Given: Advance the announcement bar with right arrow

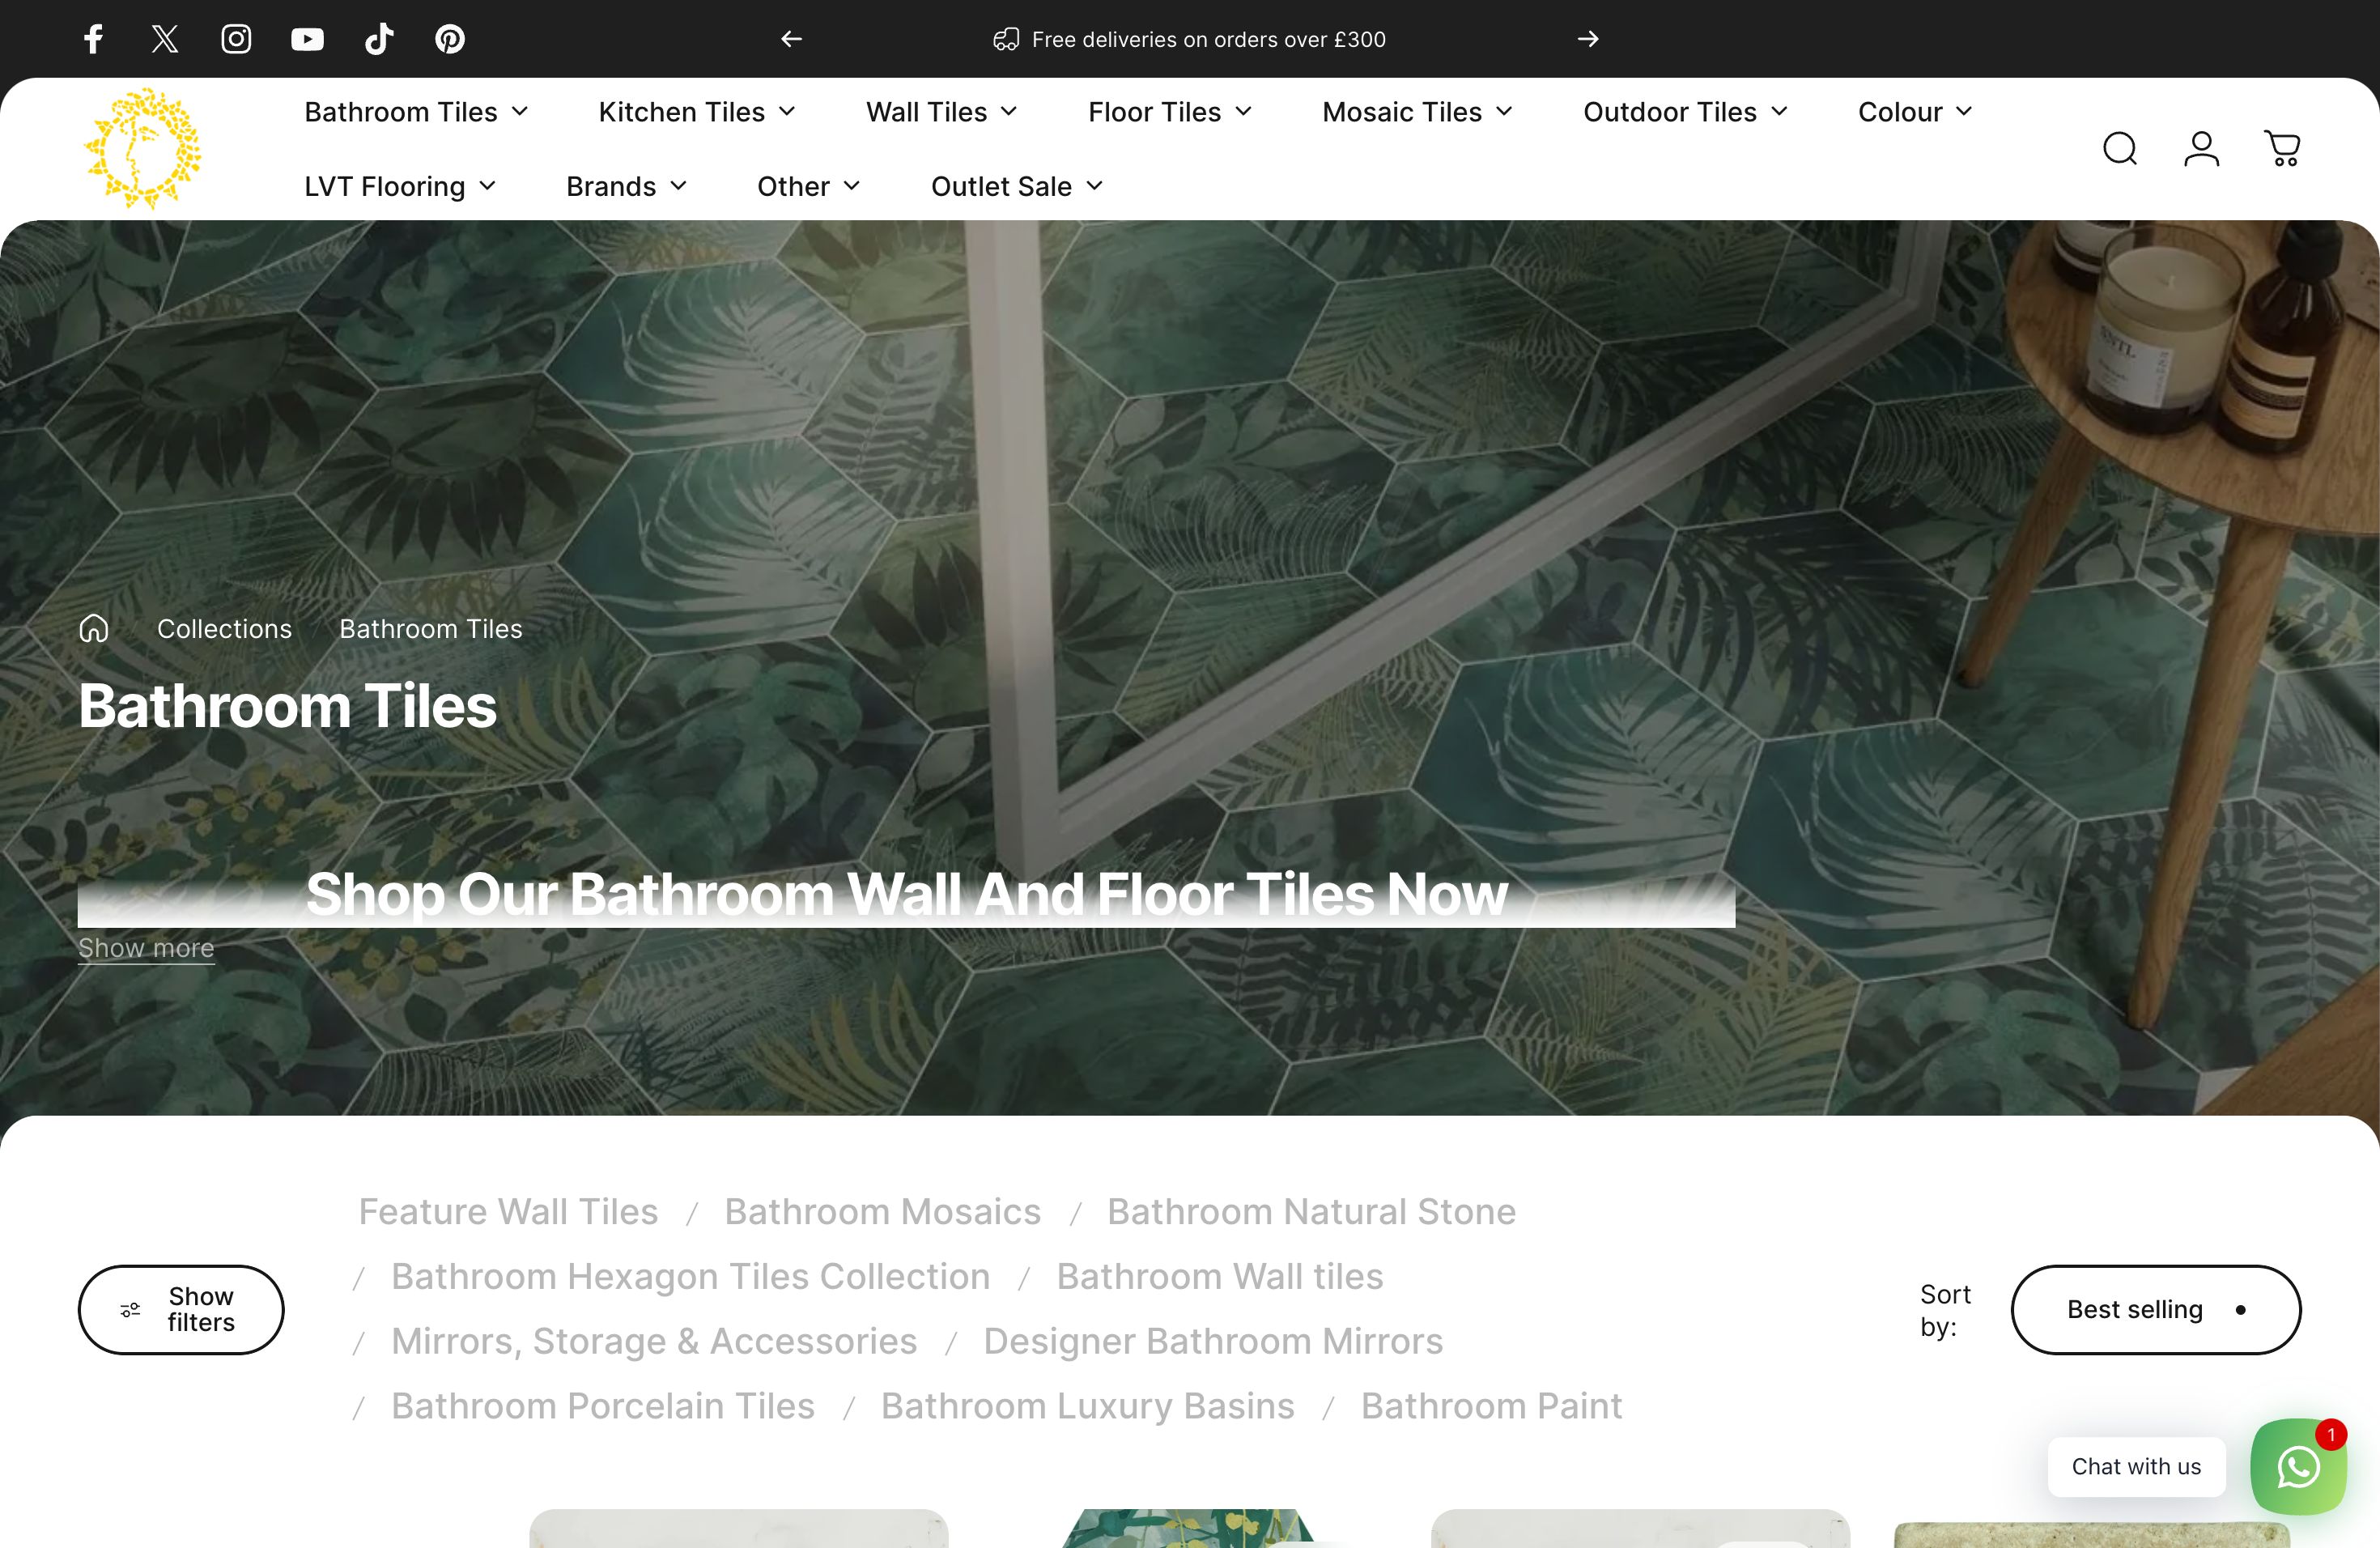Looking at the screenshot, I should click(1588, 39).
